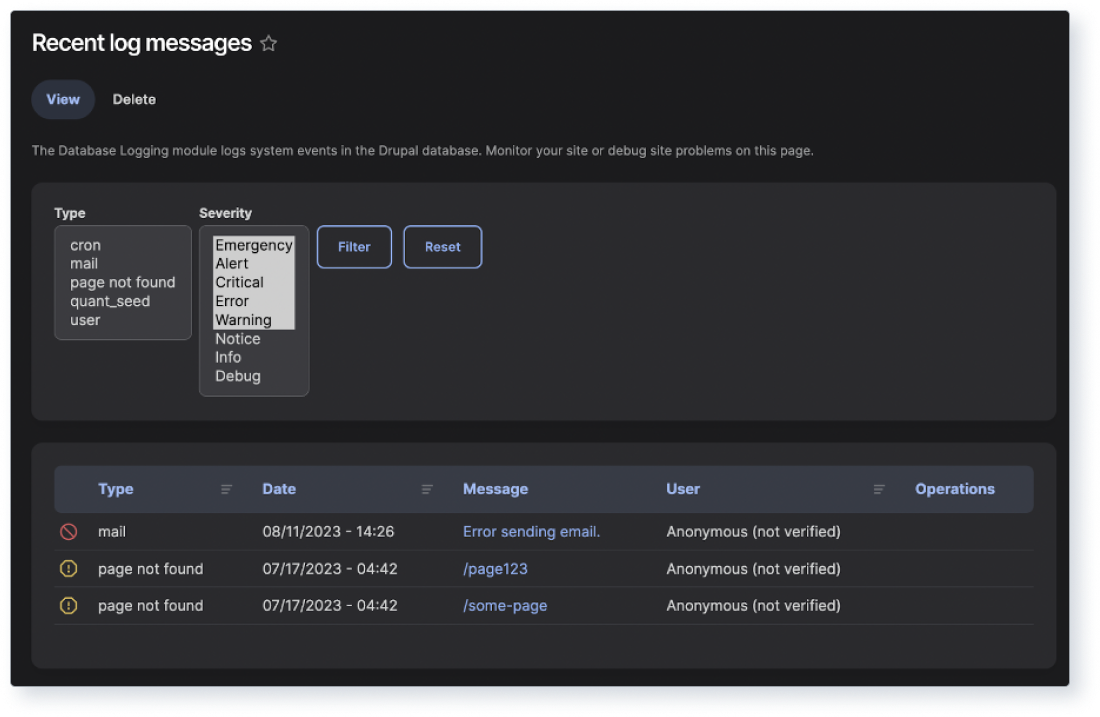Sort using the icon next to Type header
The image size is (1100, 717).
pyautogui.click(x=226, y=489)
